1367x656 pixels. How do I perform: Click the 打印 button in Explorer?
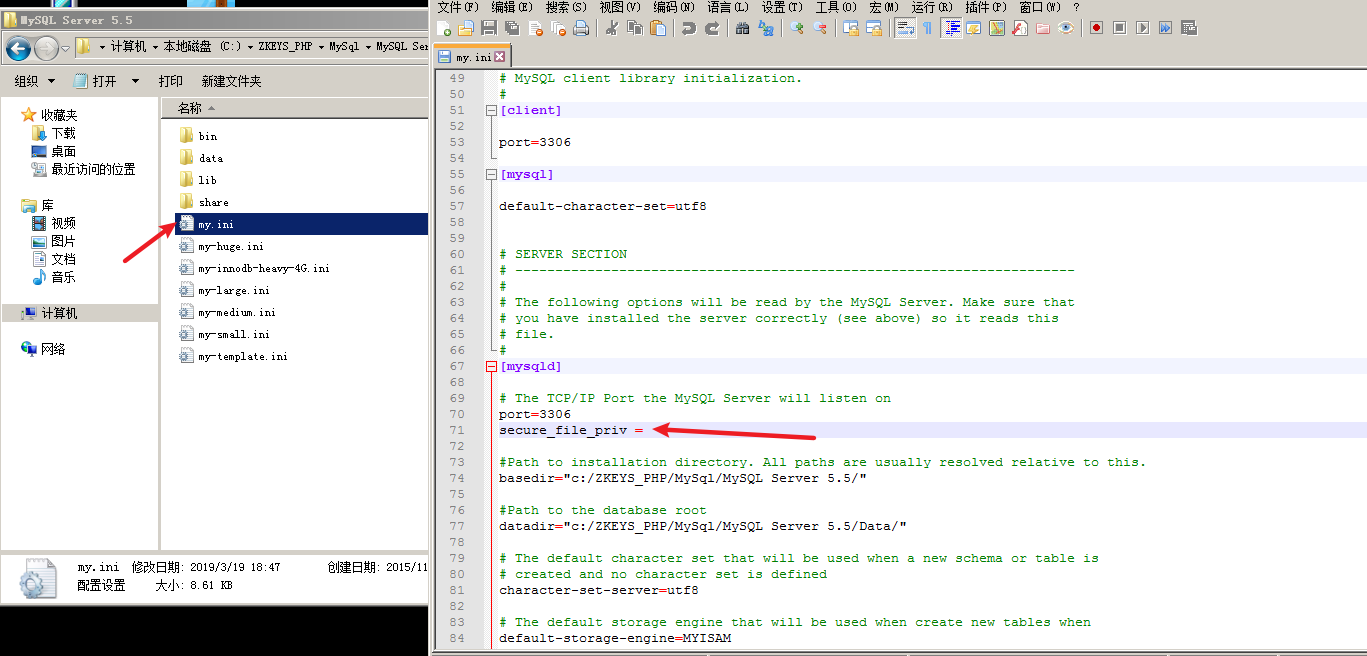171,81
